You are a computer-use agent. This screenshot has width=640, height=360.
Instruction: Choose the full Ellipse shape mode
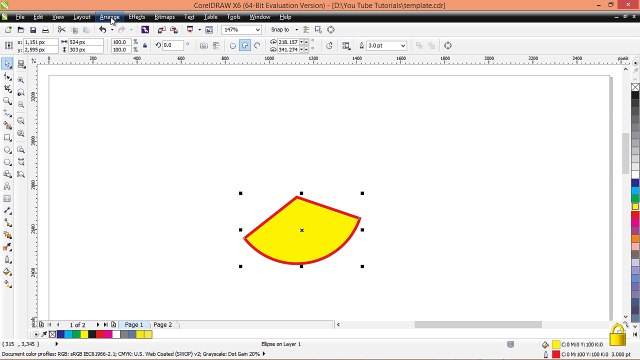[233, 46]
